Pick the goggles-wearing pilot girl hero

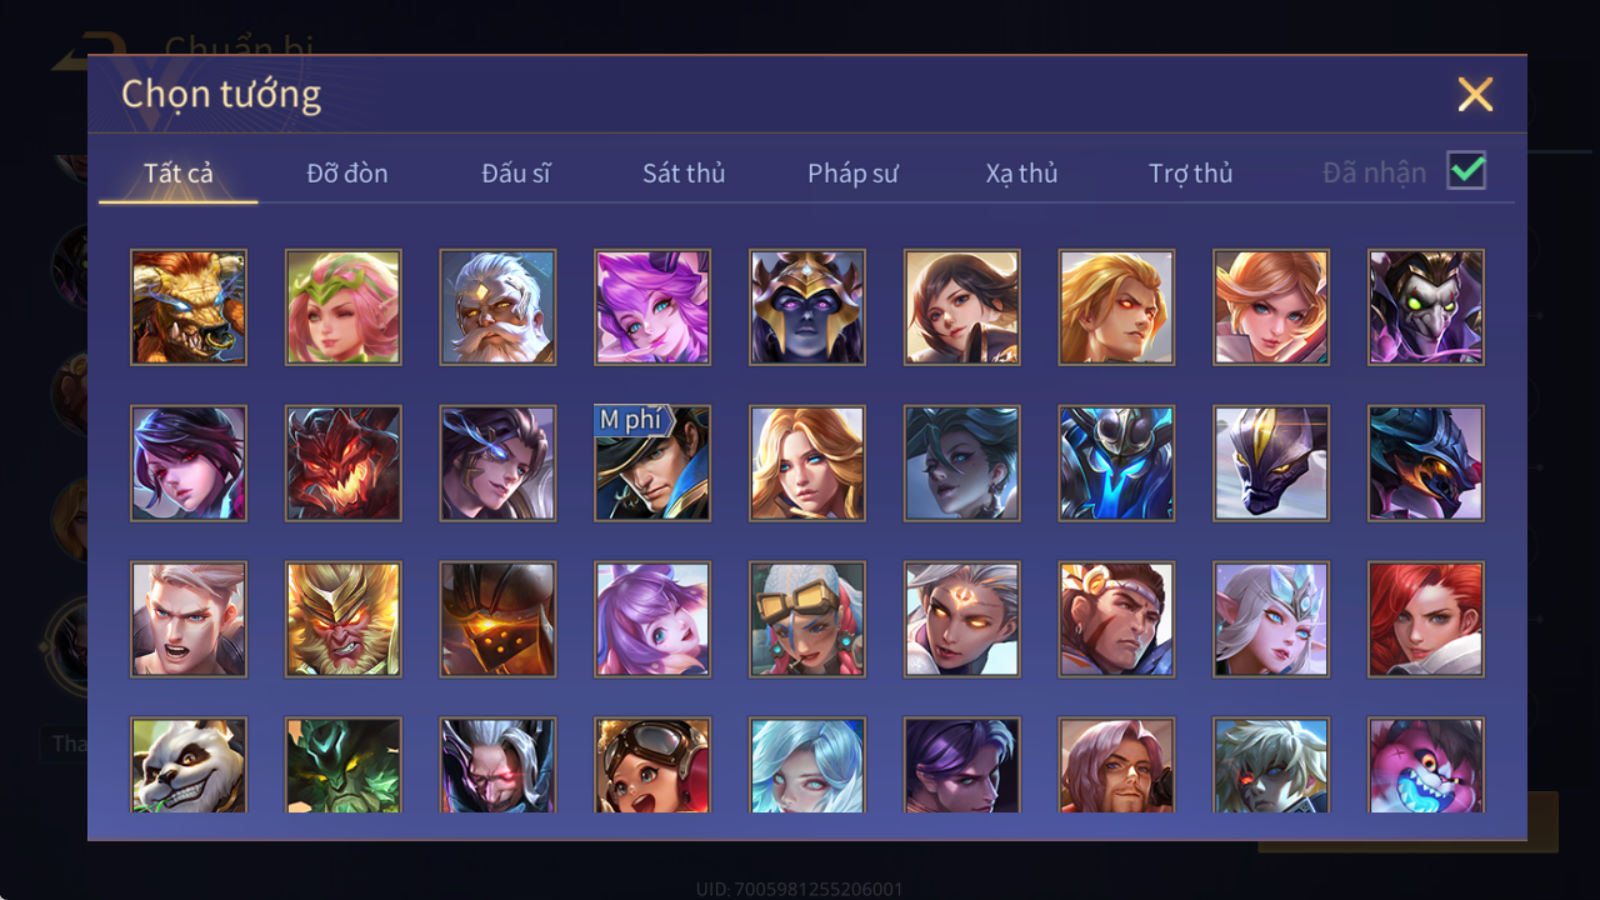tap(652, 764)
